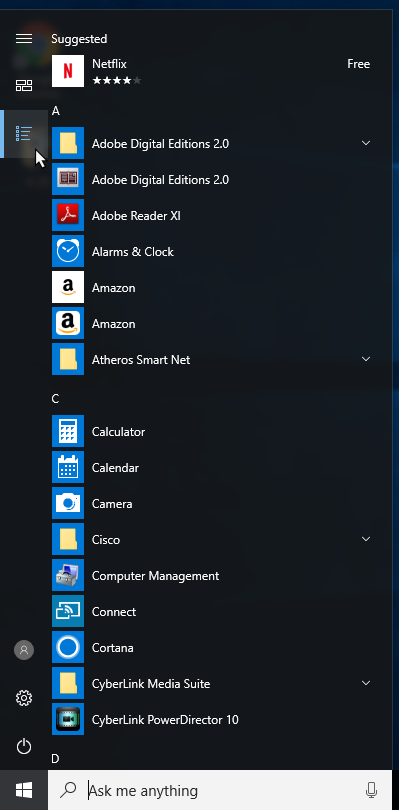399x810 pixels.
Task: Click the CyberLink Media Suite folder icon
Action: 68,683
